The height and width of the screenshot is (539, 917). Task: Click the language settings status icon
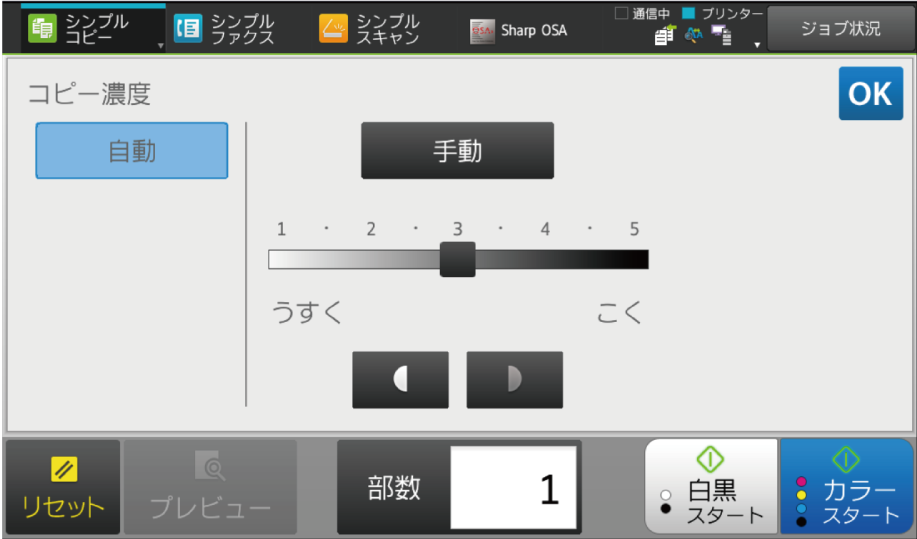pyautogui.click(x=694, y=36)
